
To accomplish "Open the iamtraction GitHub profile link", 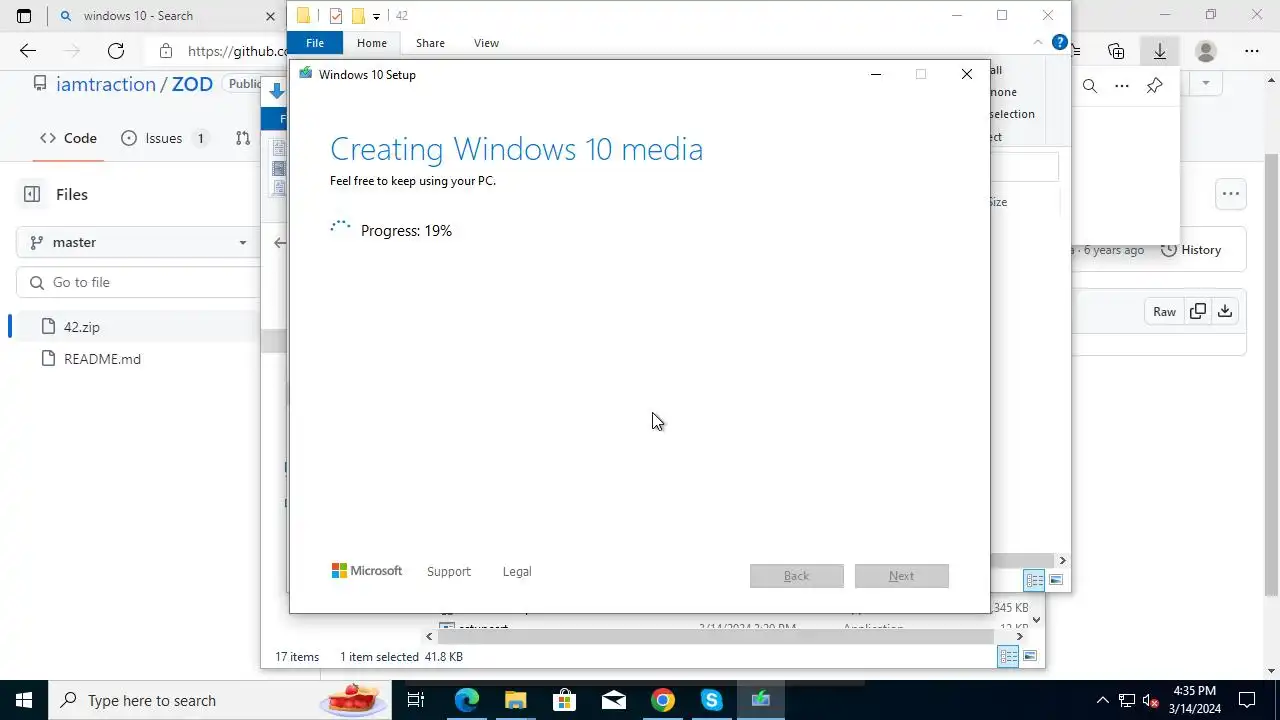I will coord(106,84).
